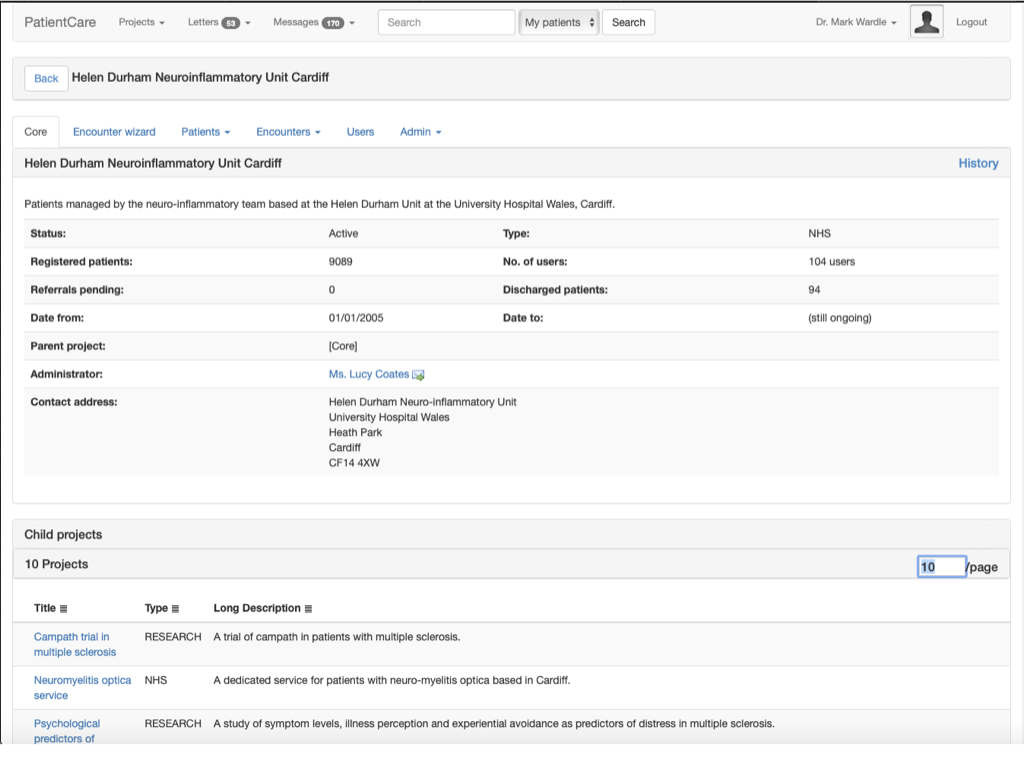Open Dr. Mark Wardle user menu
This screenshot has width=1024, height=768.
pyautogui.click(x=855, y=22)
